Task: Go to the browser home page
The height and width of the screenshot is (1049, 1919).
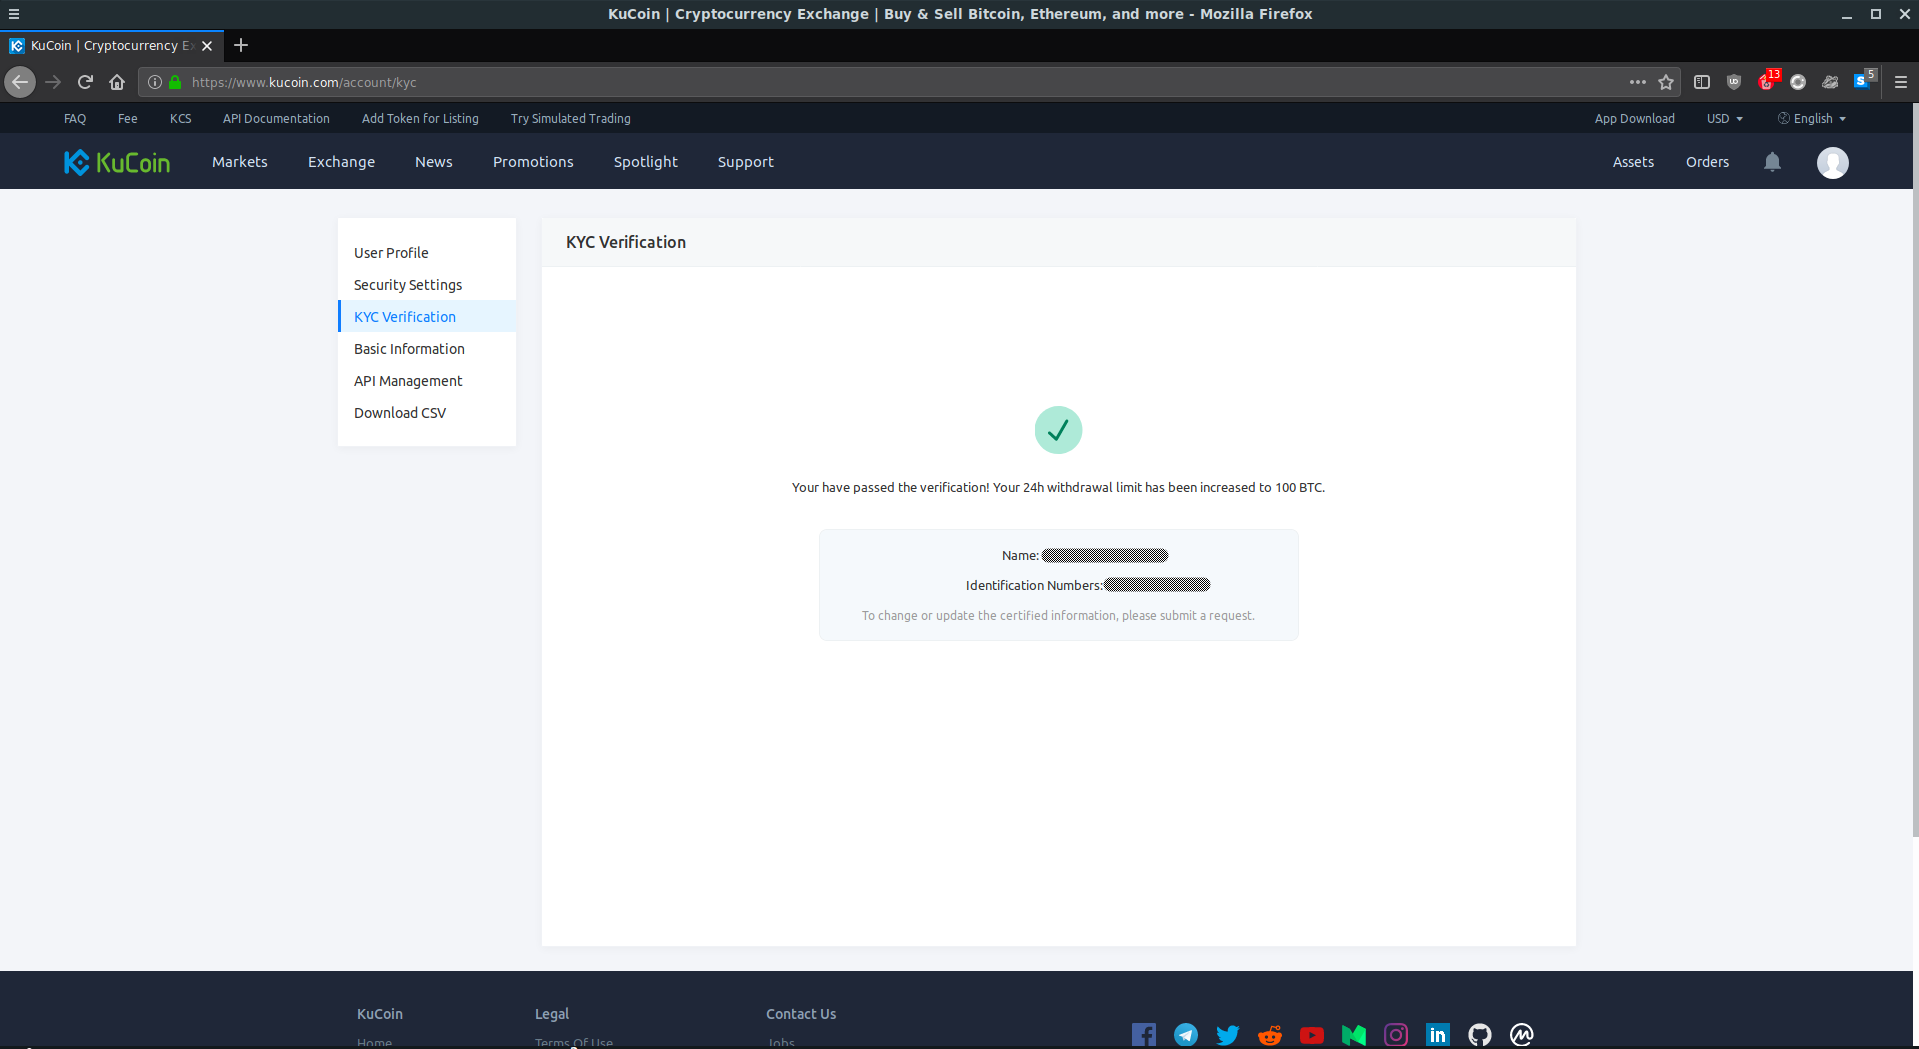Action: [117, 82]
